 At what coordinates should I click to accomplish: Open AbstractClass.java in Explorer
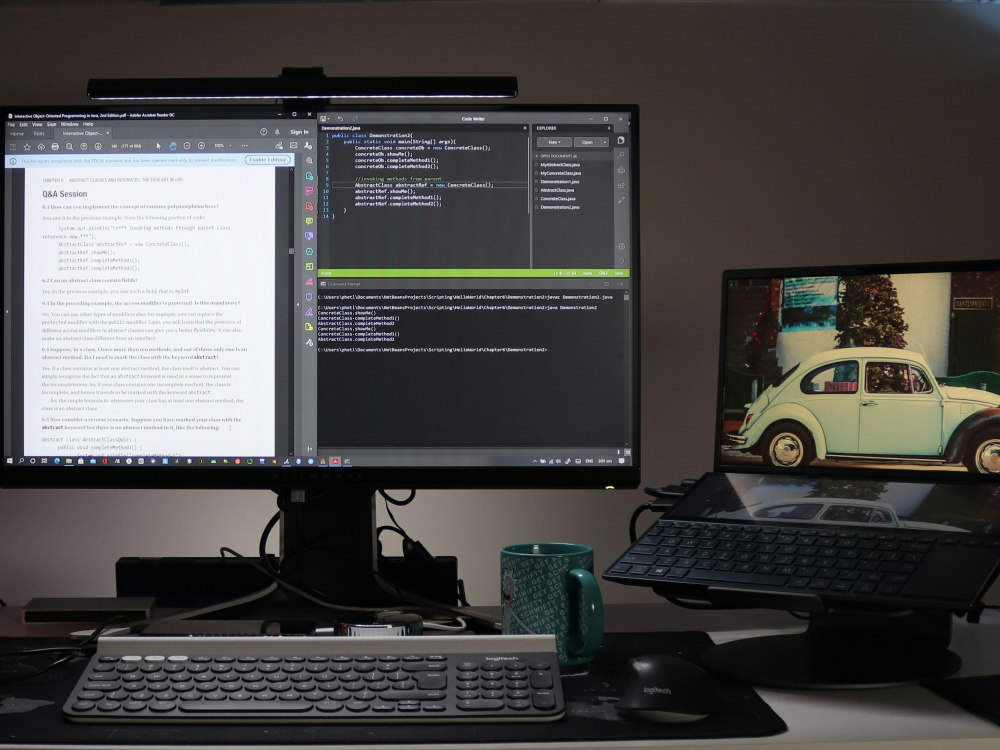557,190
